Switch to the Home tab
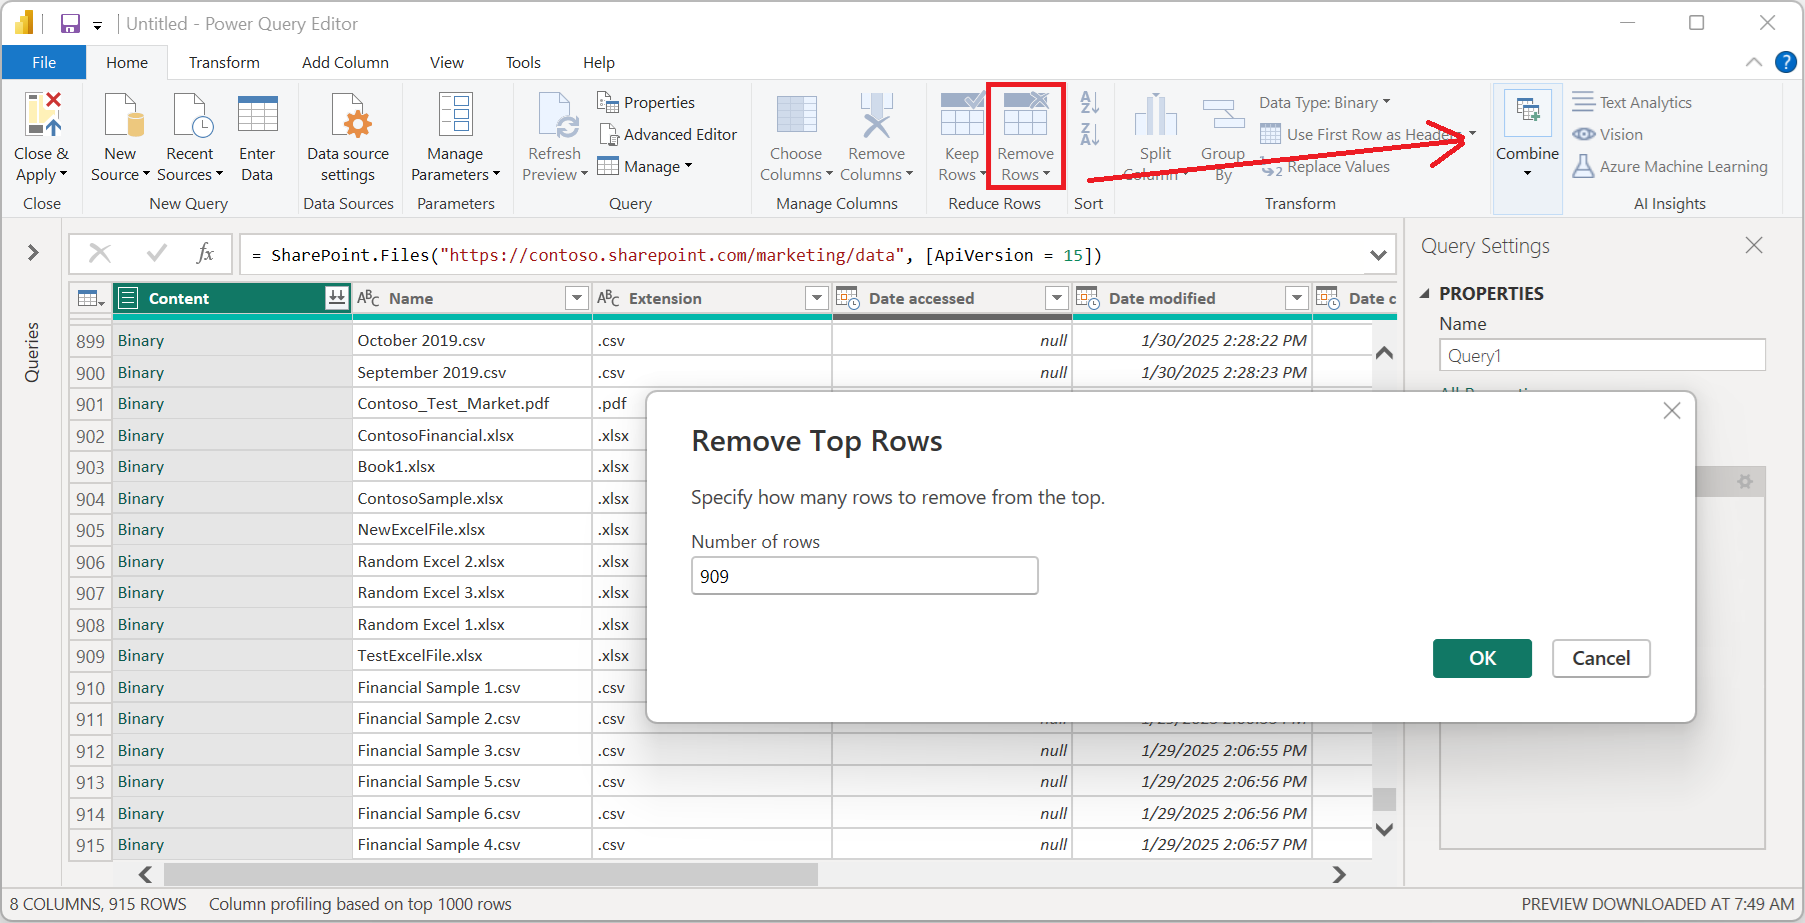Viewport: 1805px width, 923px height. (x=127, y=62)
